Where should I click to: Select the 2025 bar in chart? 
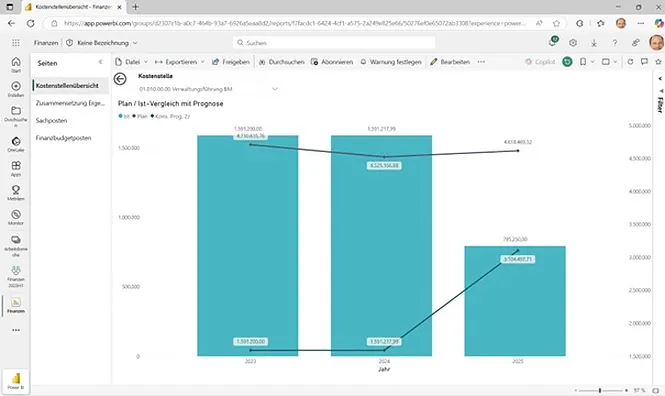[515, 301]
